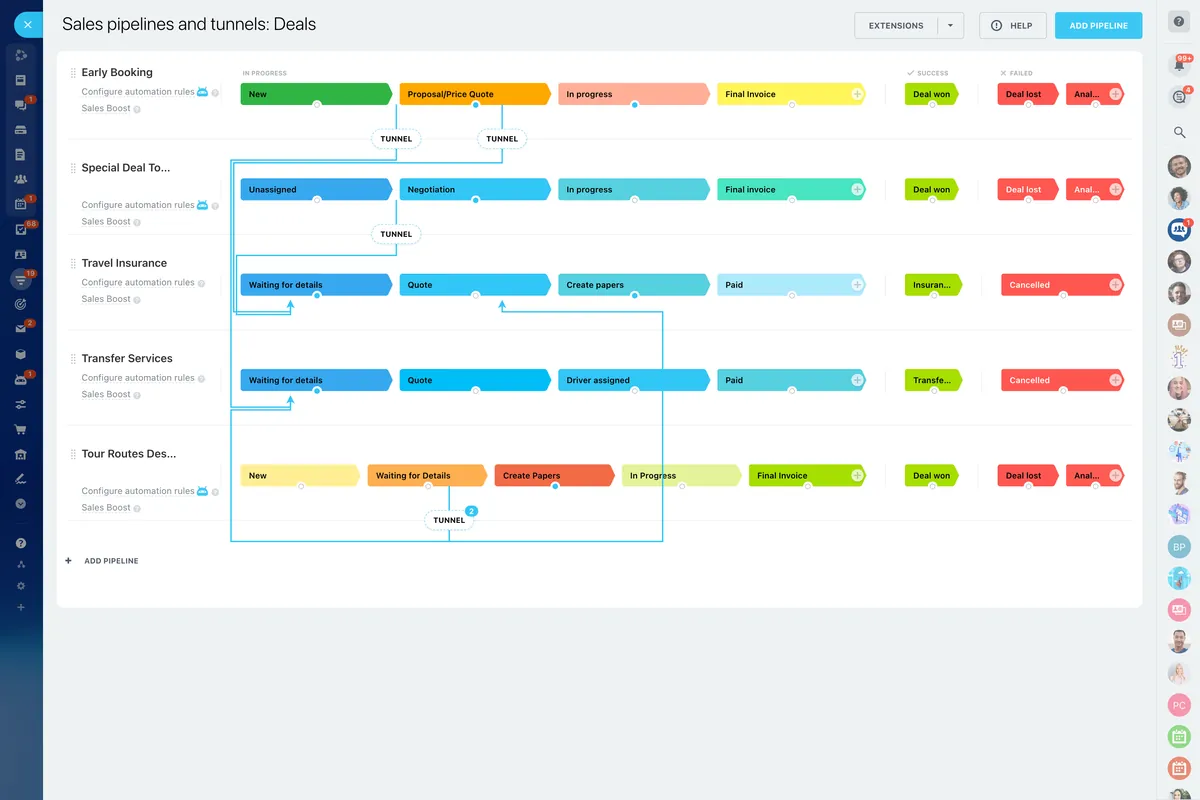Open the settings gear in left sidebar

pyautogui.click(x=20, y=586)
